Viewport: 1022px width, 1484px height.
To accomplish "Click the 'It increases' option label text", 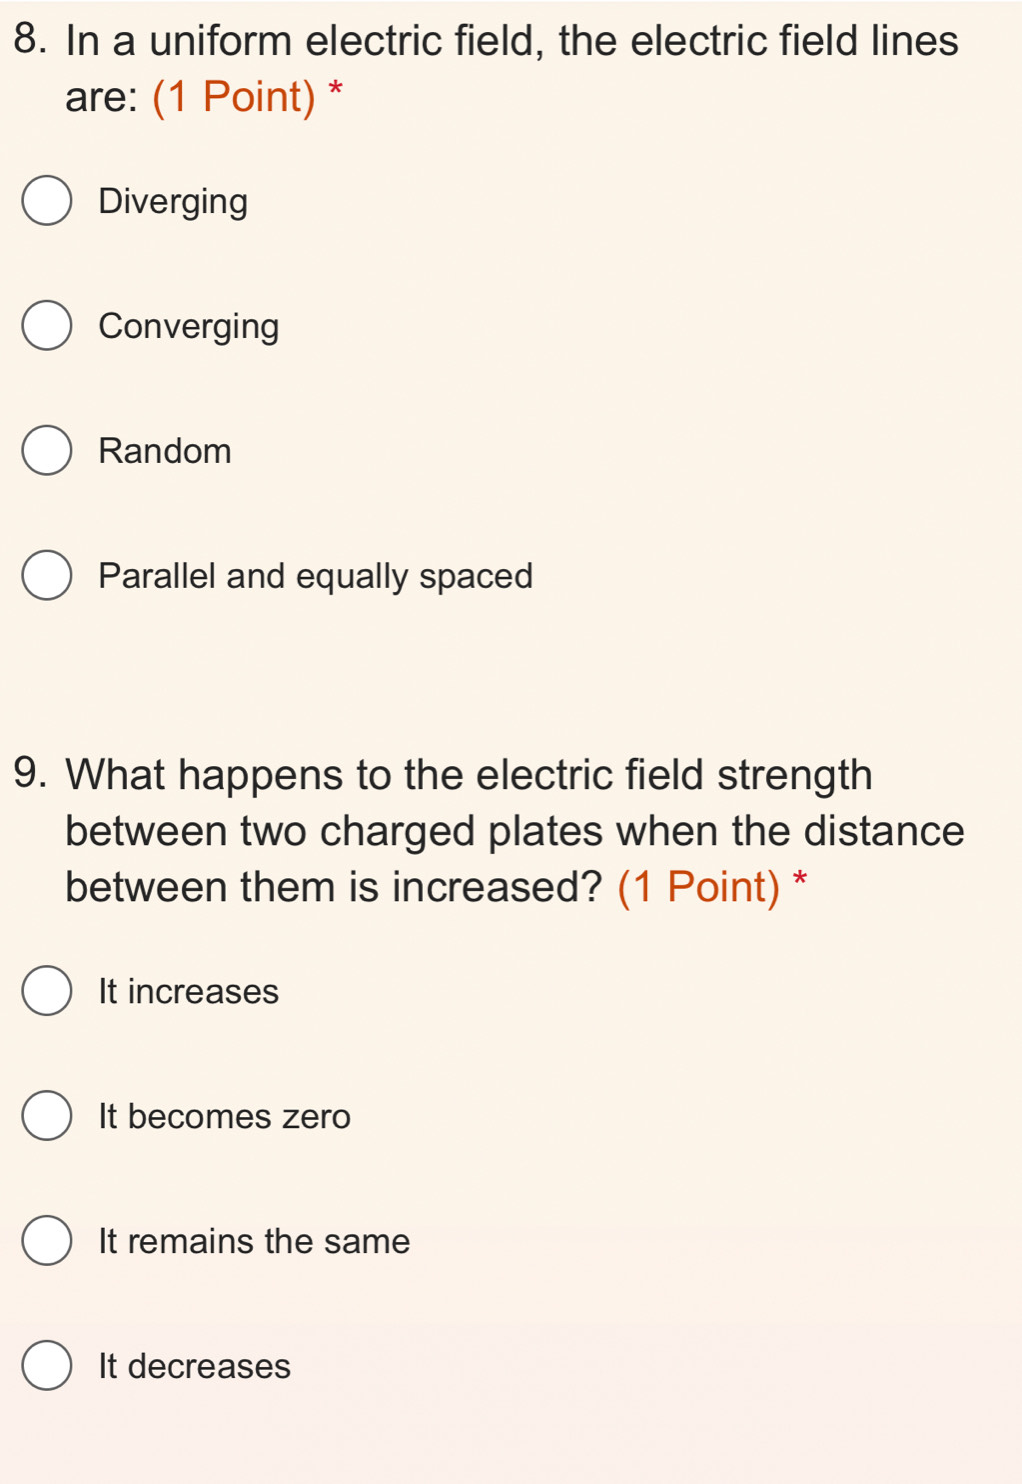I will click(x=189, y=992).
